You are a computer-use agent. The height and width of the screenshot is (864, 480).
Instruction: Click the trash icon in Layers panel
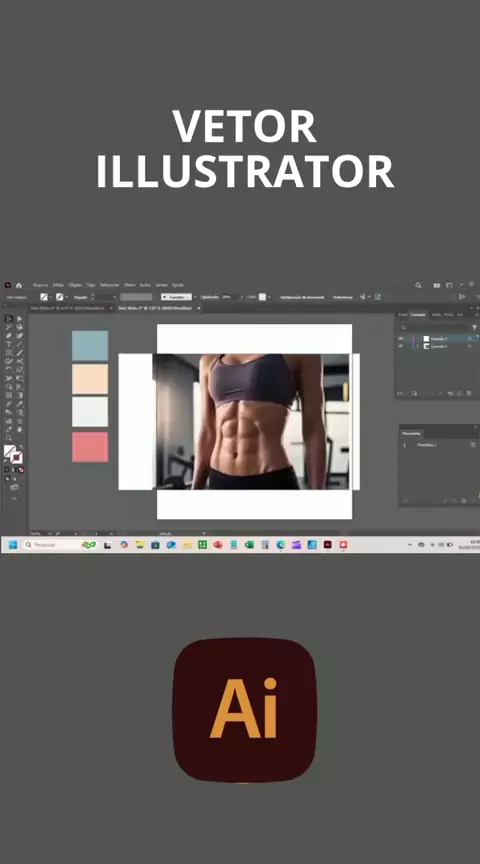tap(469, 393)
